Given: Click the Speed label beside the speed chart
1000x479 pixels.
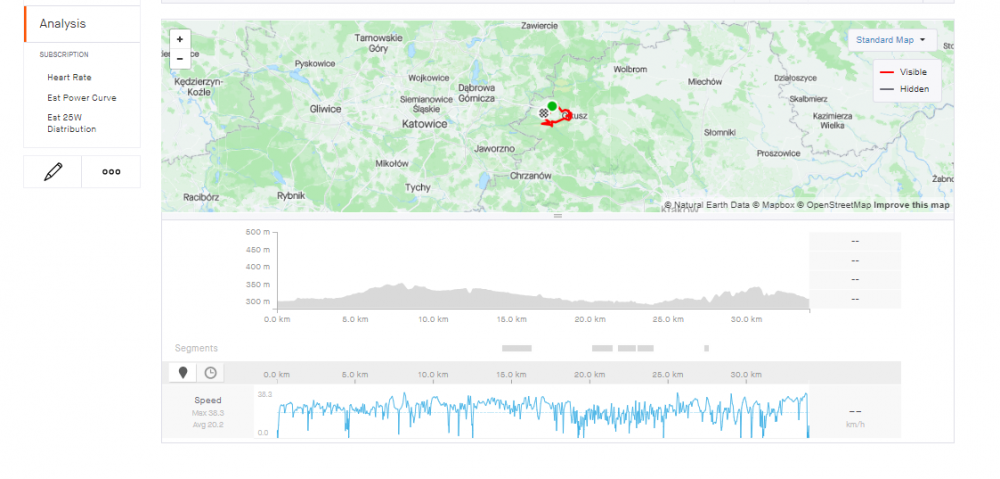Looking at the screenshot, I should coord(207,400).
